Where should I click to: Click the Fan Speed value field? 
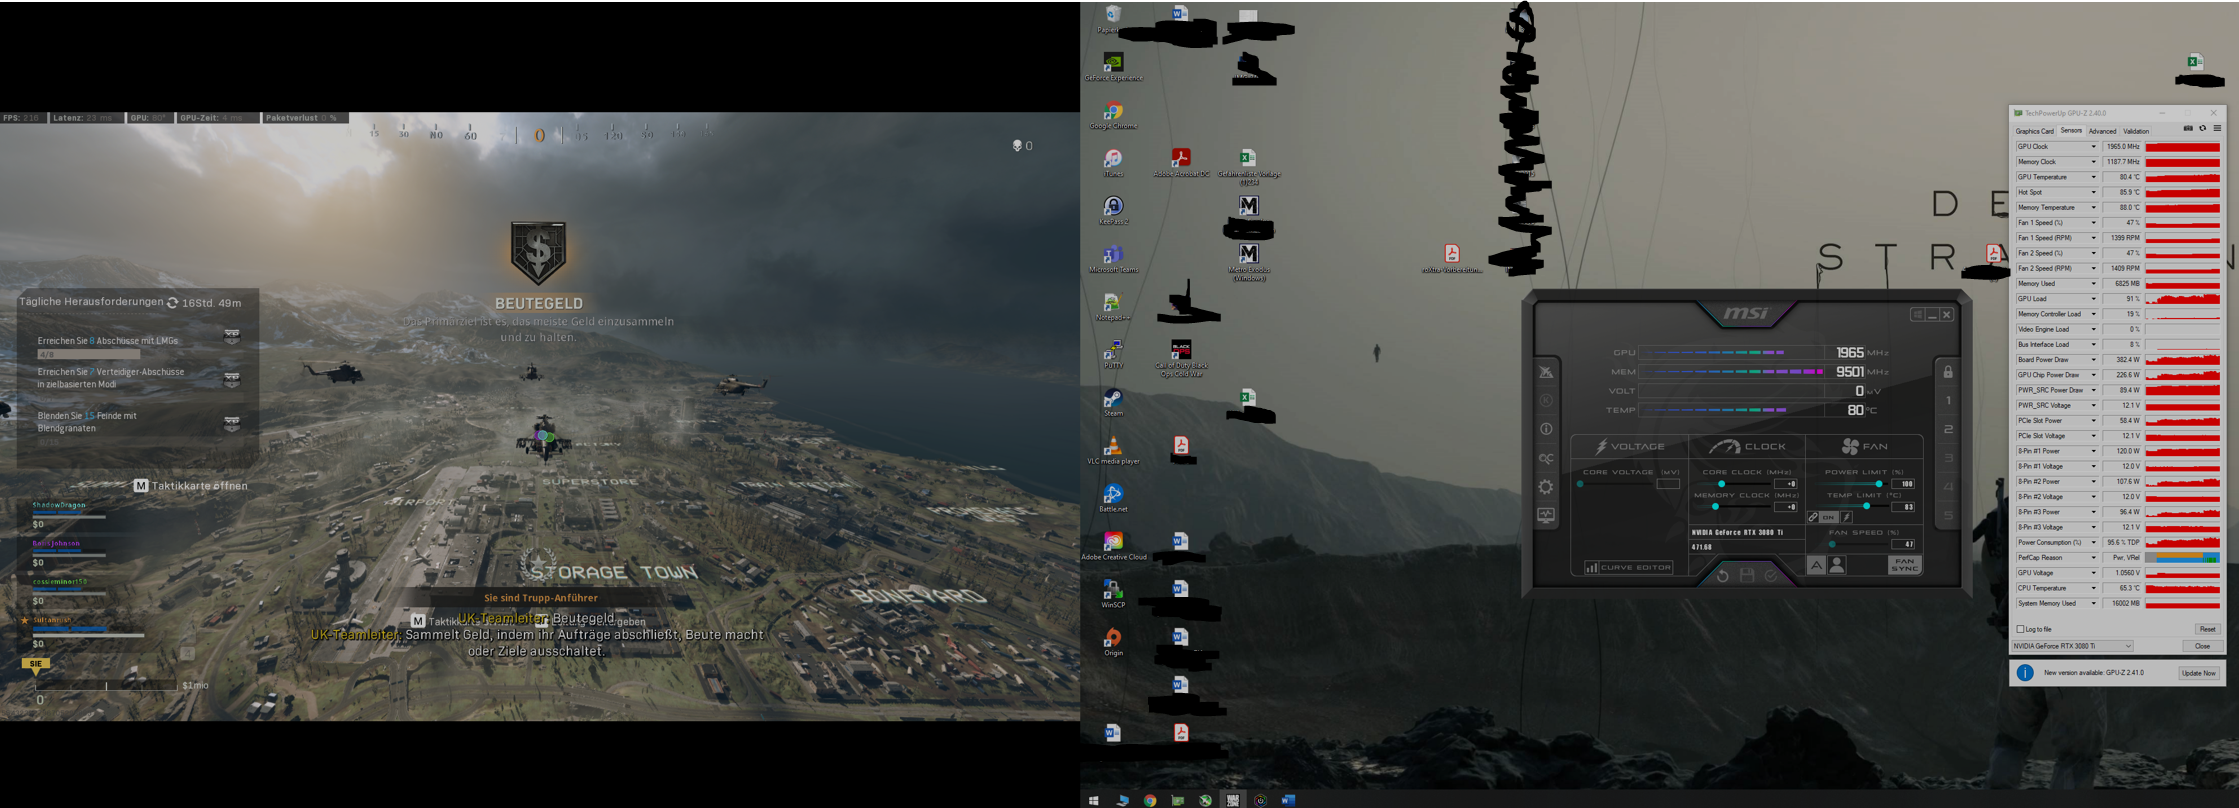(1903, 544)
